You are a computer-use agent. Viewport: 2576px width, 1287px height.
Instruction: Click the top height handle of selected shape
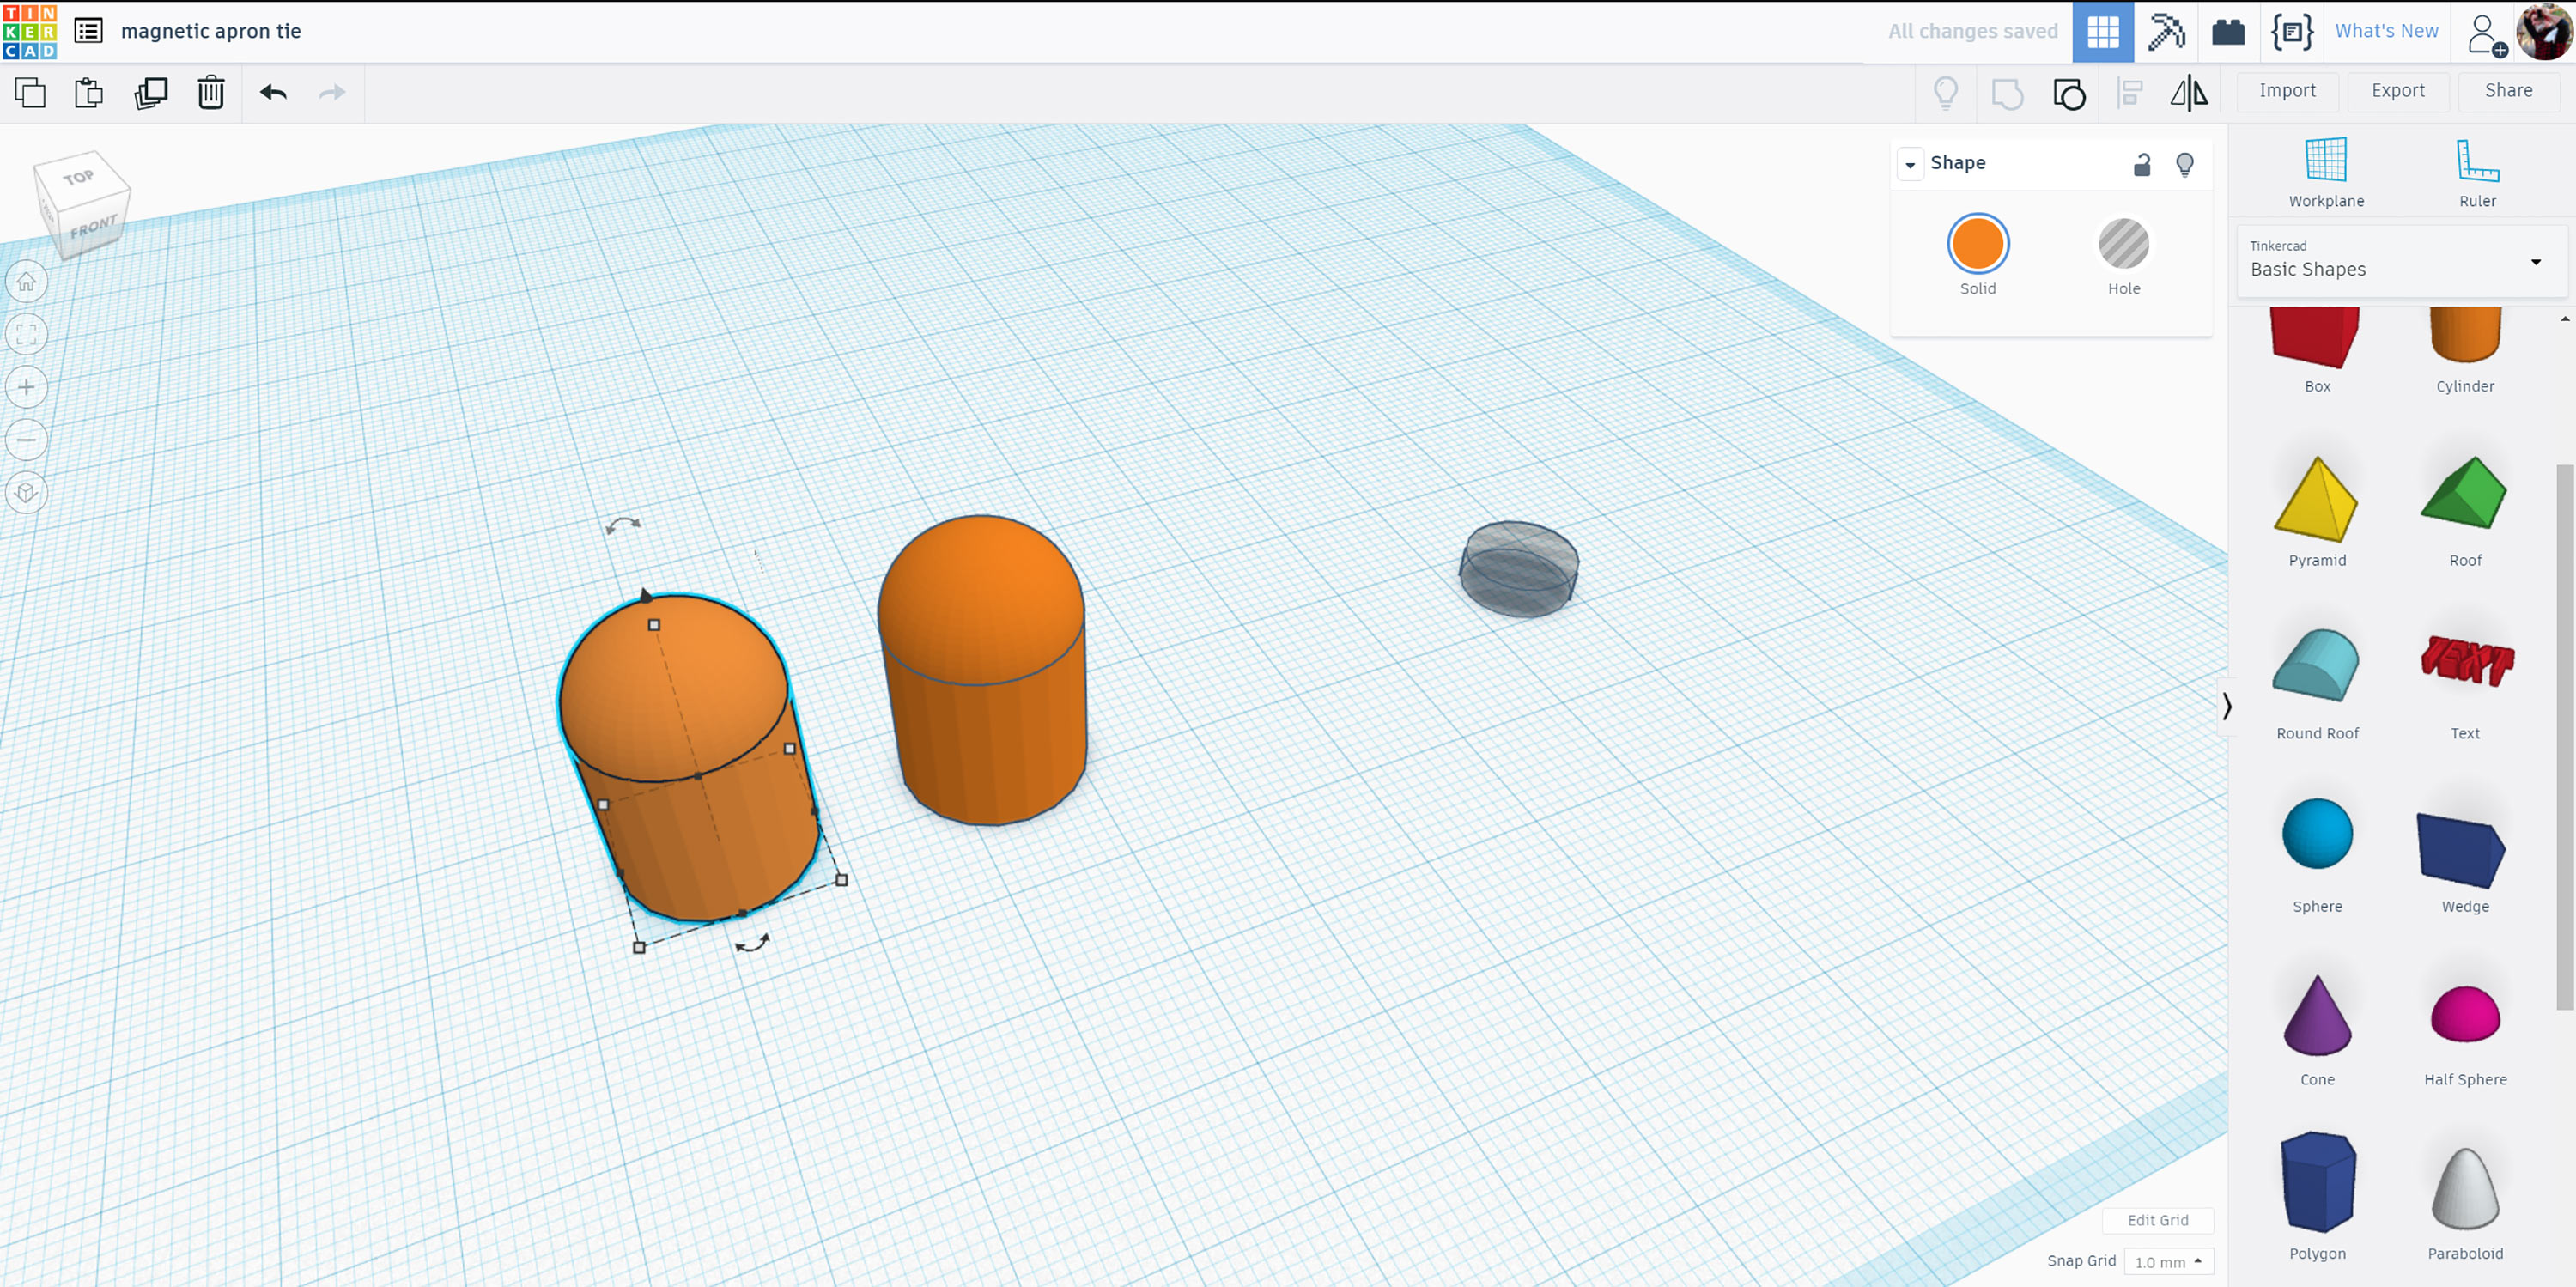click(x=654, y=625)
